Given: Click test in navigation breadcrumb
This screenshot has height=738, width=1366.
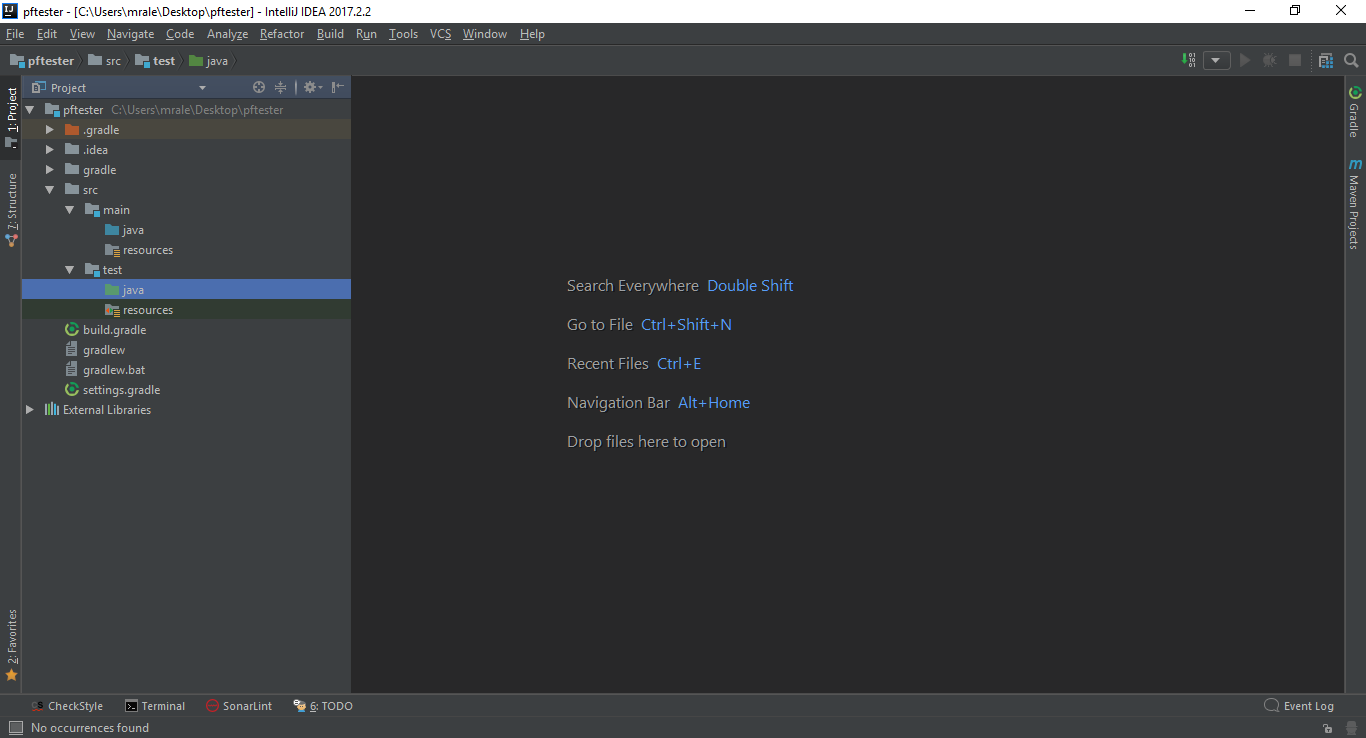Looking at the screenshot, I should 155,61.
